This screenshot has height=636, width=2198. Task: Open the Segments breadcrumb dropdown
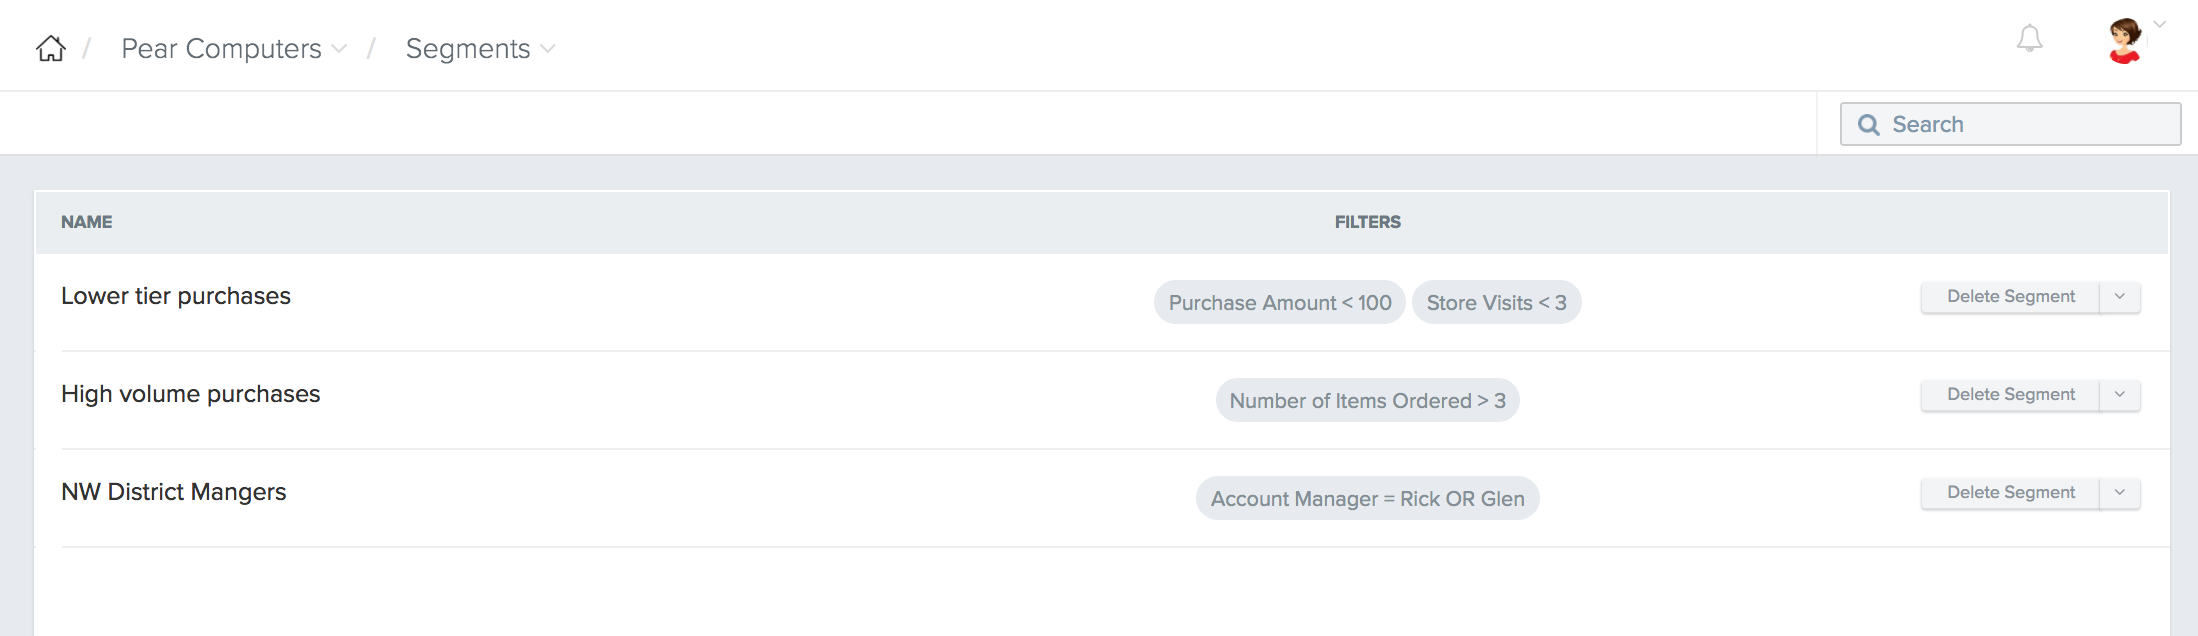click(547, 49)
